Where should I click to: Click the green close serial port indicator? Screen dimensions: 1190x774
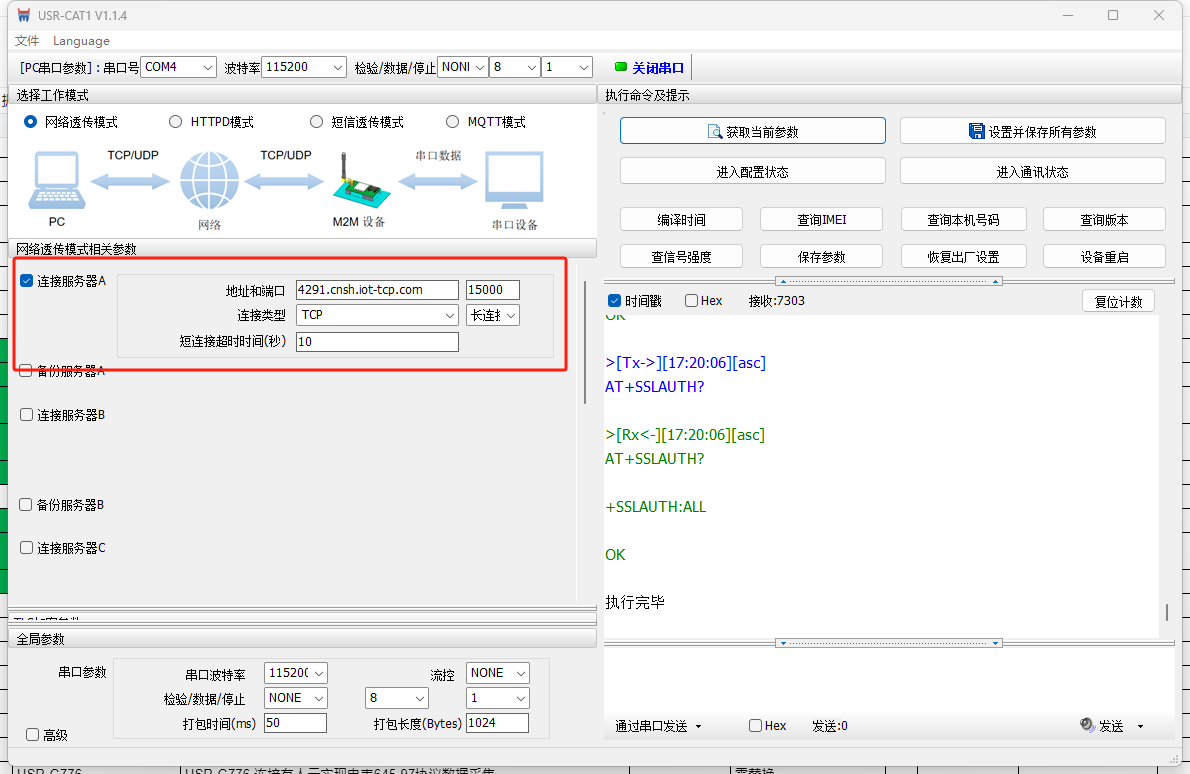pyautogui.click(x=621, y=68)
